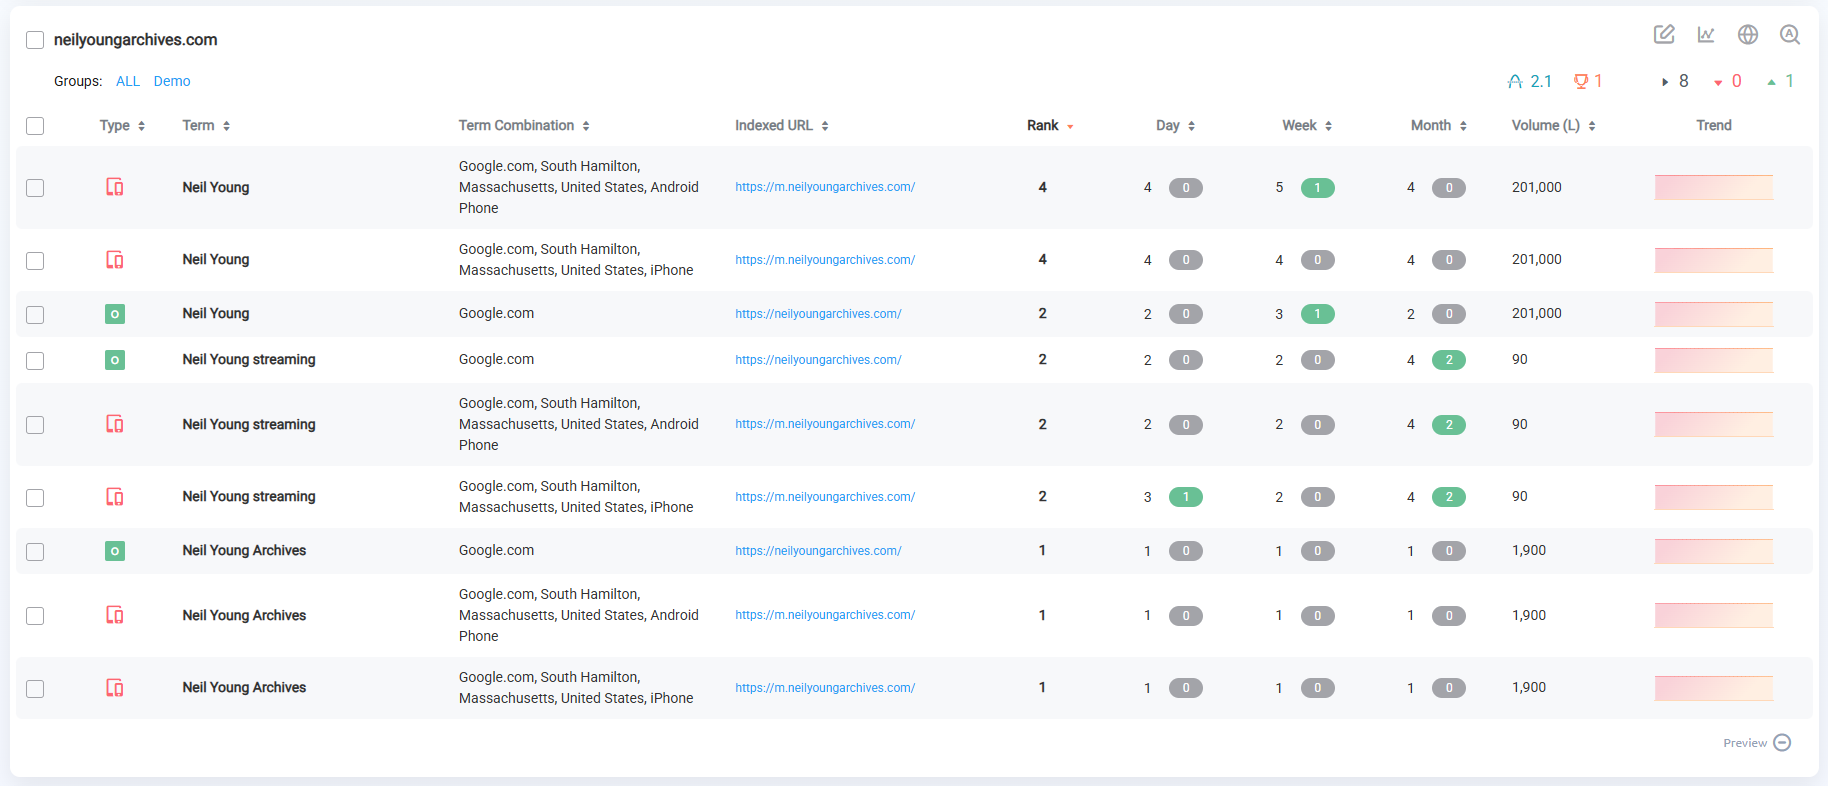Click the green up arrow showing 1
This screenshot has height=786, width=1828.
coord(1781,81)
